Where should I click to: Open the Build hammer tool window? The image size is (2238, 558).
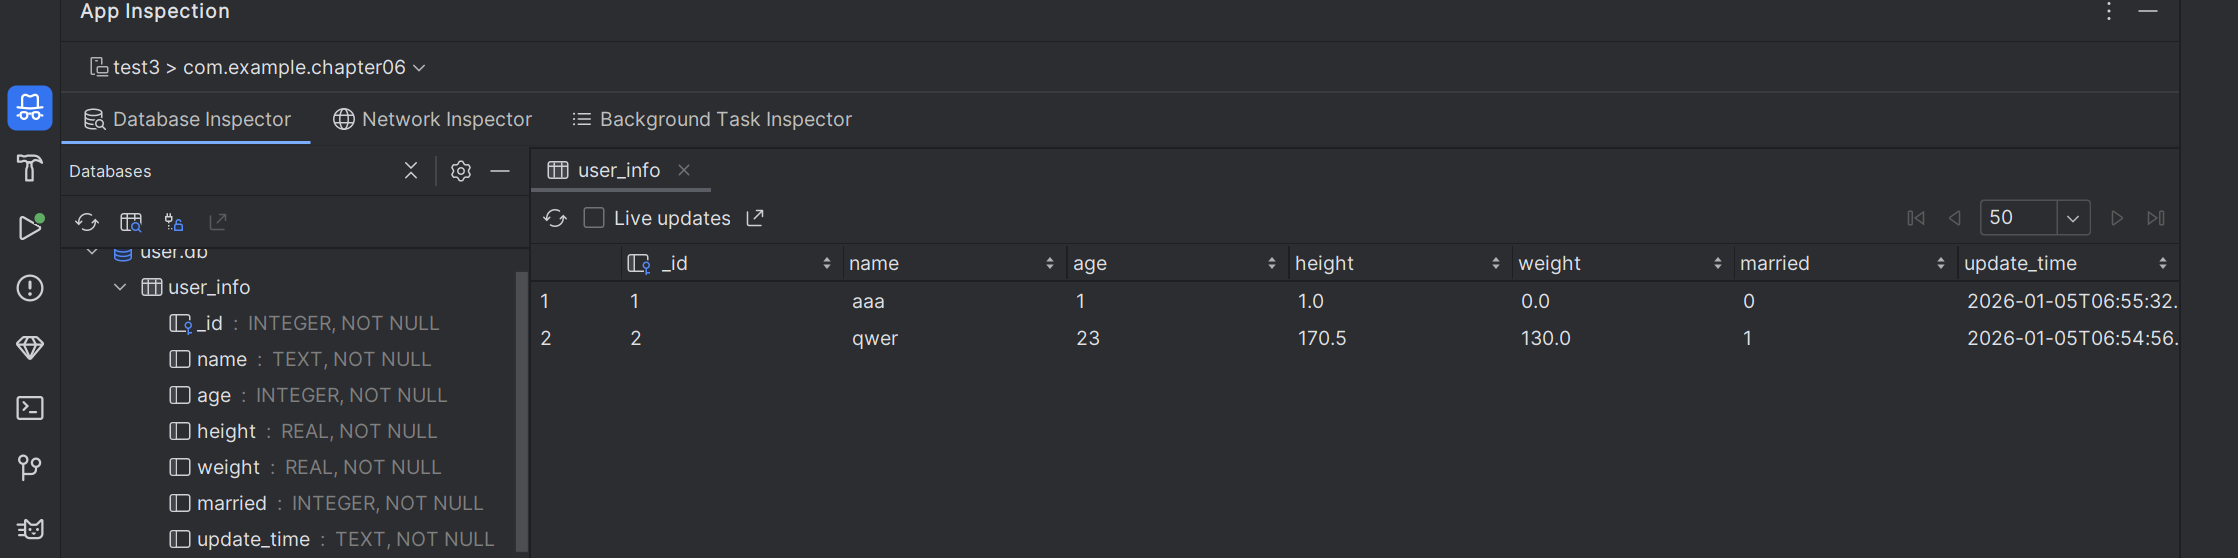point(30,168)
